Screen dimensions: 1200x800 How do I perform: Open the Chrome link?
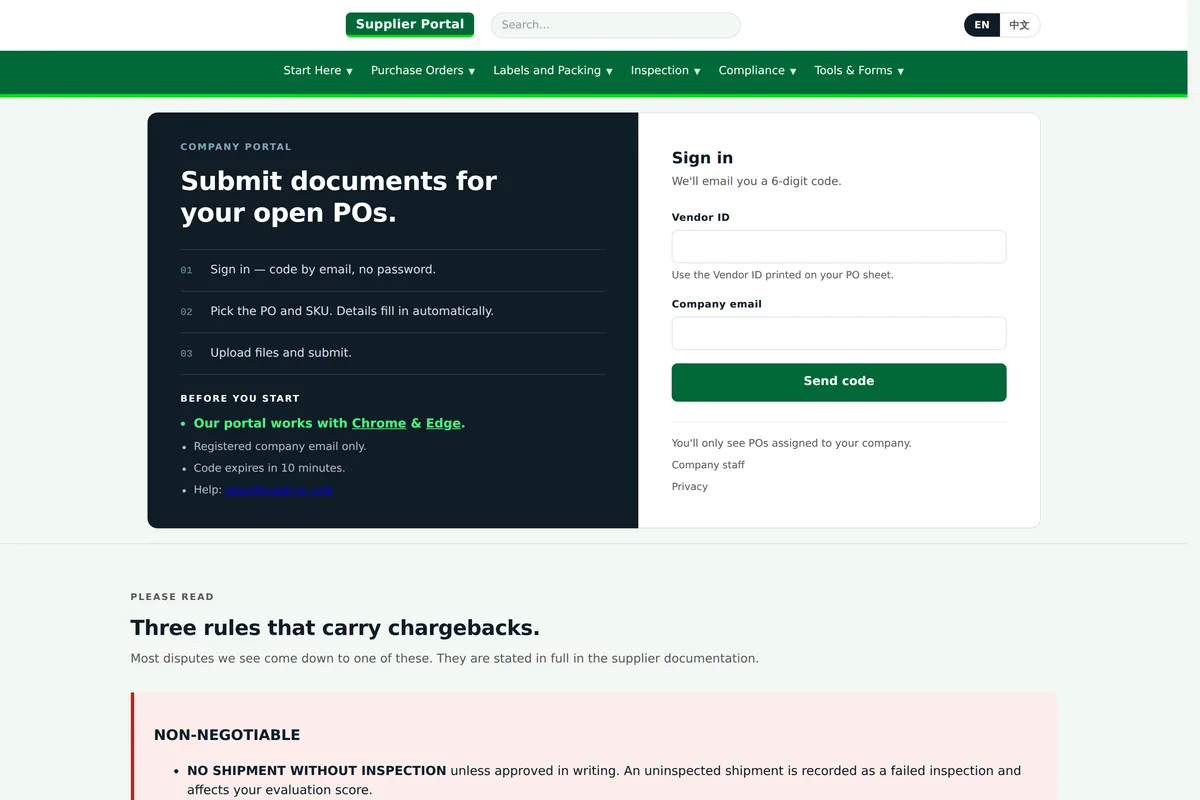click(379, 423)
